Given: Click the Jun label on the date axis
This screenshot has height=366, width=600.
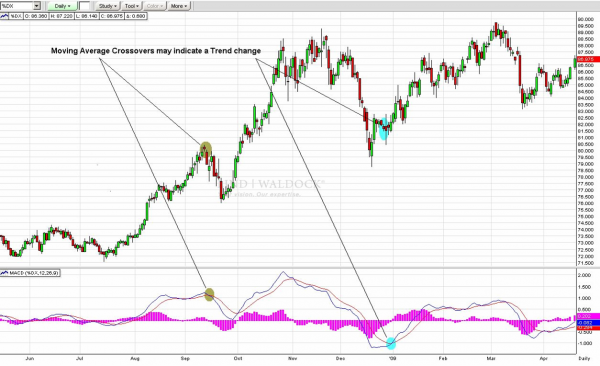Looking at the screenshot, I should pos(29,359).
